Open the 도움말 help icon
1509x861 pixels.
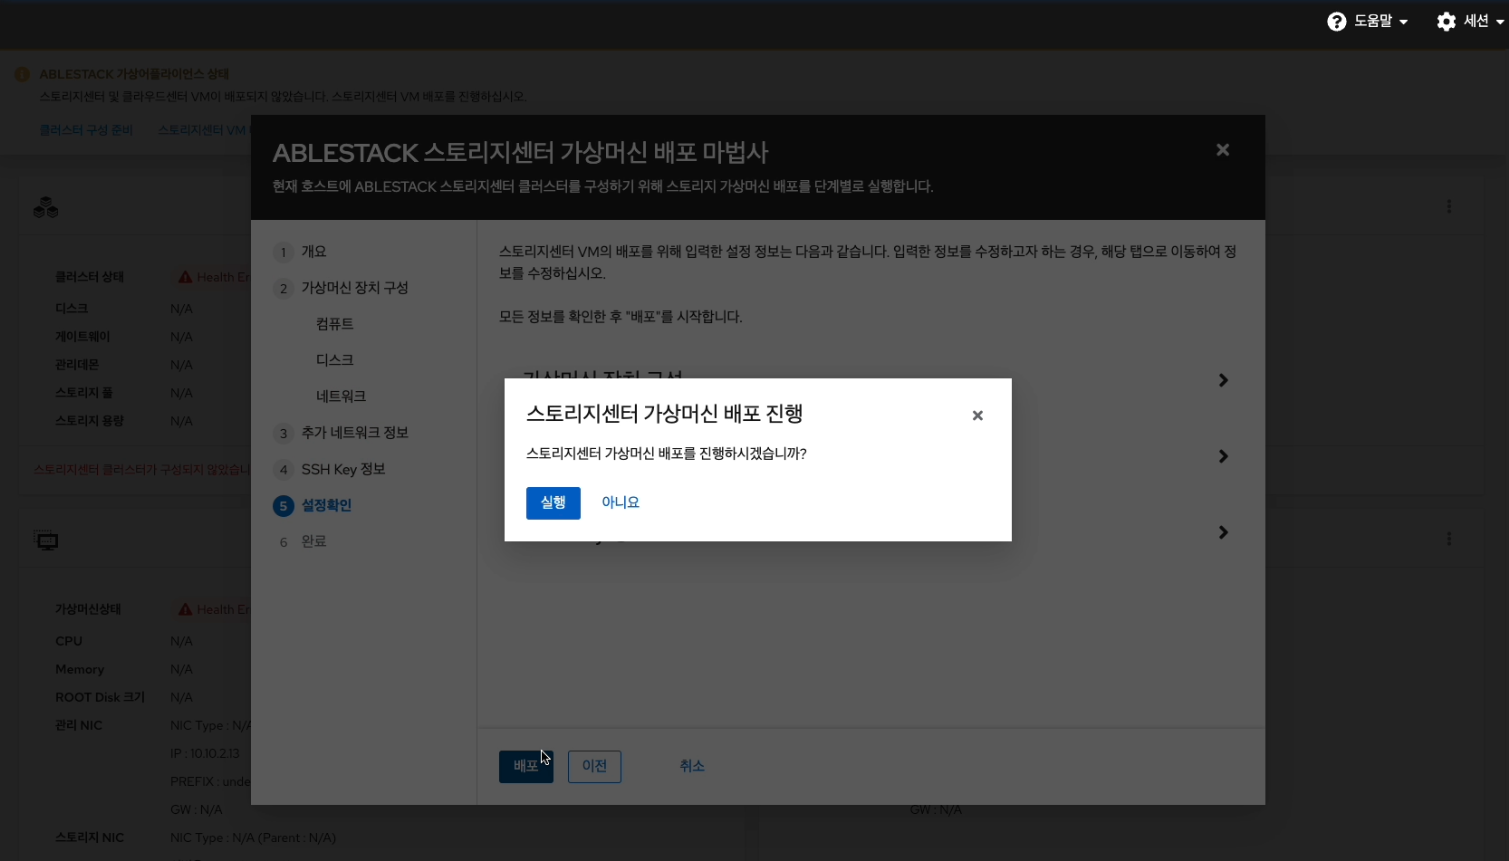(x=1336, y=21)
